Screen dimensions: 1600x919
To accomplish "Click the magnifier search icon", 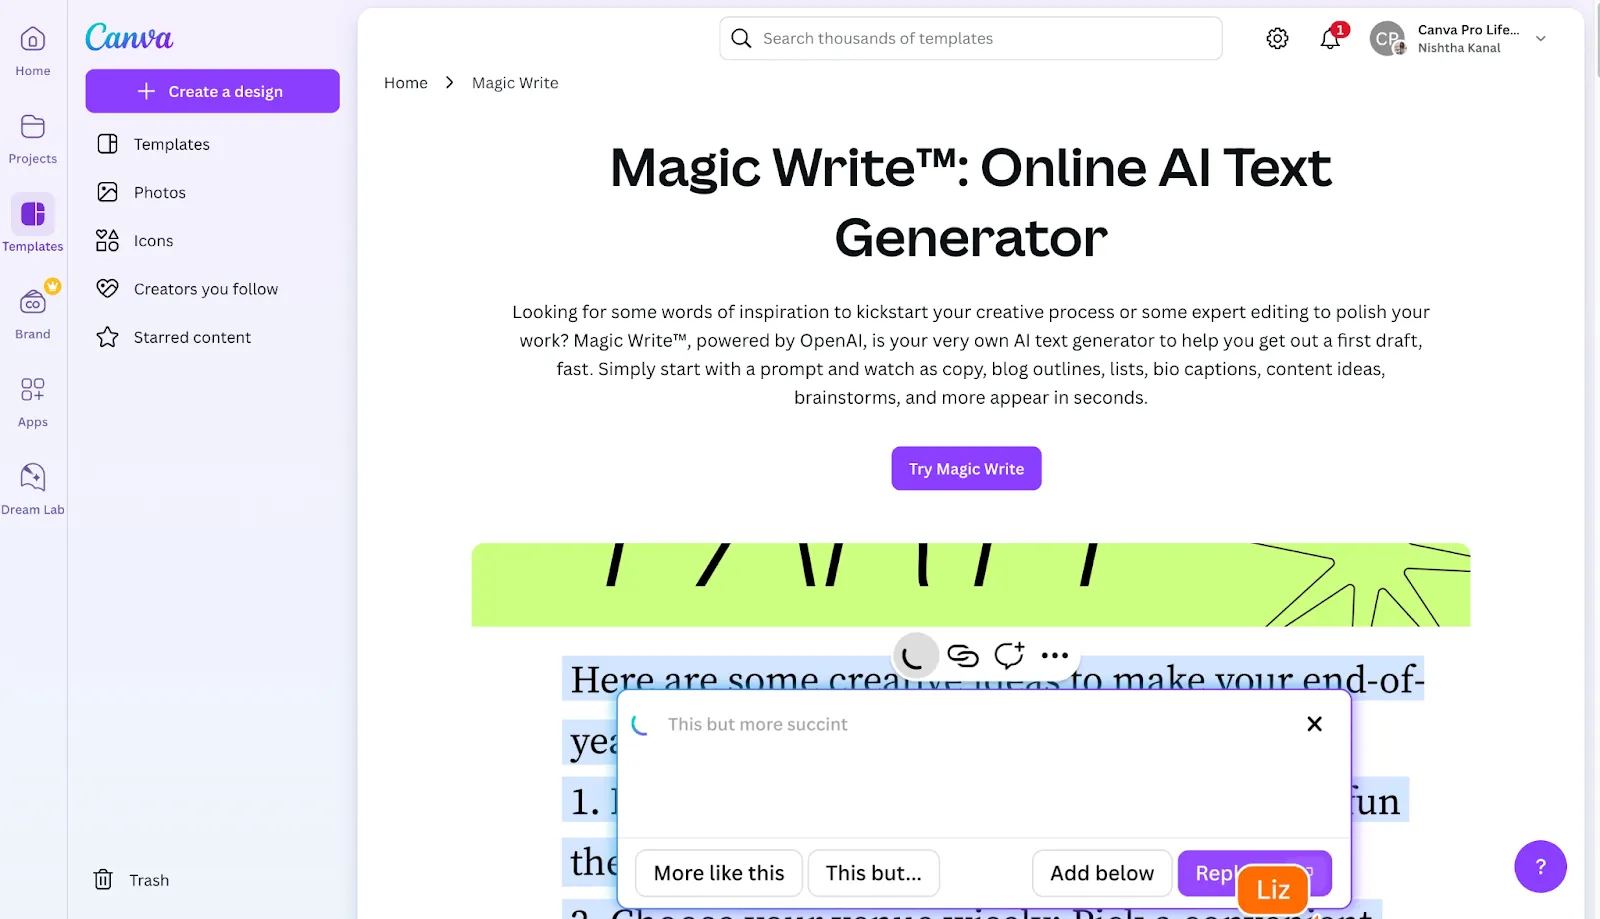I will [x=741, y=38].
